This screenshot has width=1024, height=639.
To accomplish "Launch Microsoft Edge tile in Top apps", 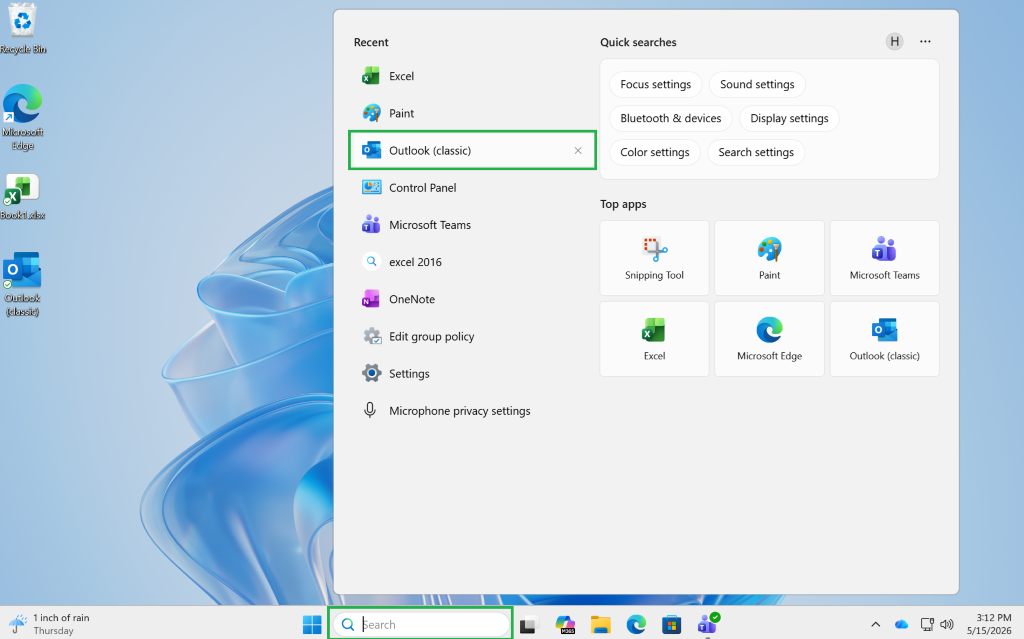I will [x=769, y=339].
